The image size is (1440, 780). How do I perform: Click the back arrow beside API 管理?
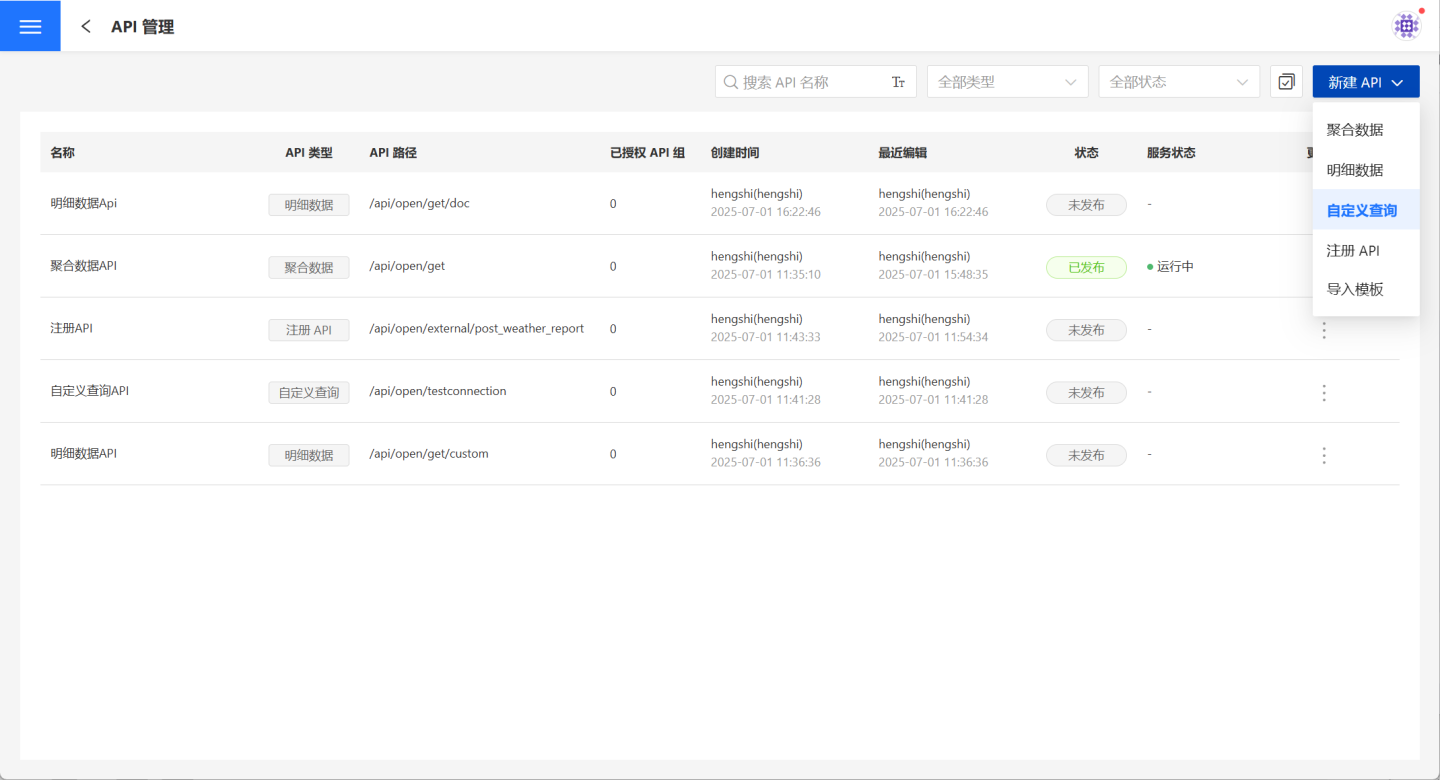(x=86, y=27)
